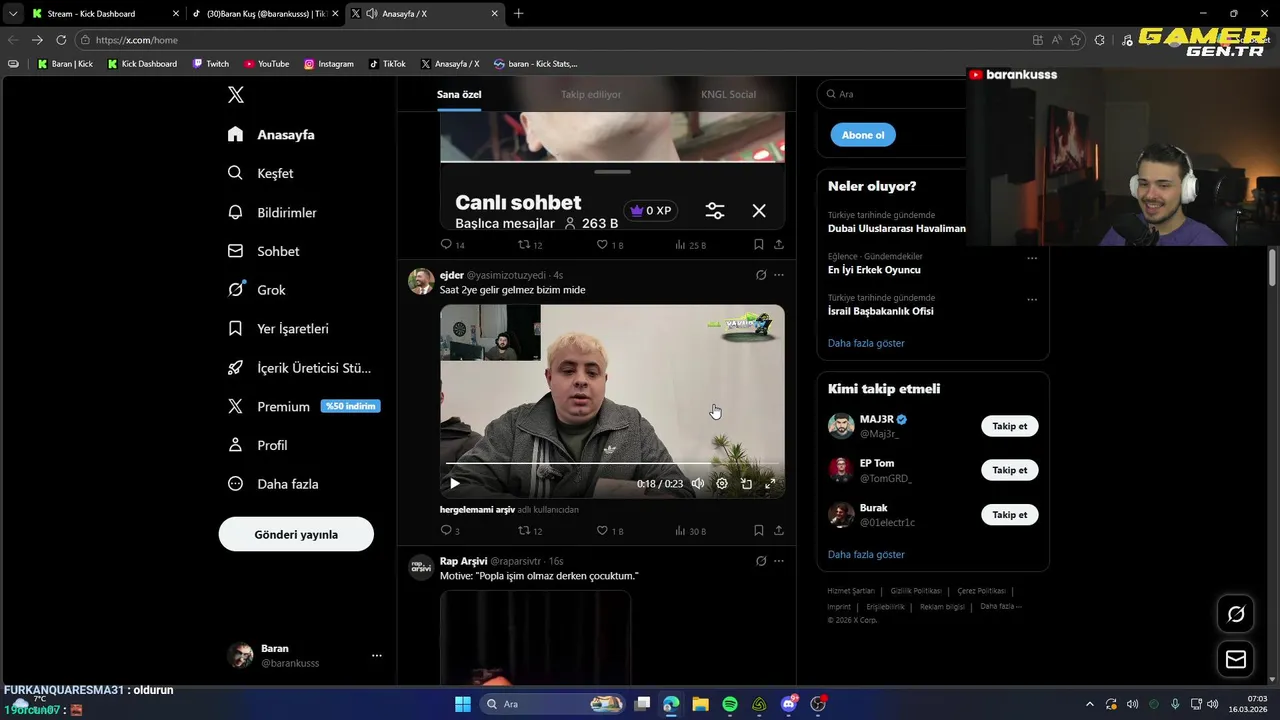Screen dimensions: 1280x720
Task: Open Anasayfa in the left sidebar
Action: click(x=271, y=134)
